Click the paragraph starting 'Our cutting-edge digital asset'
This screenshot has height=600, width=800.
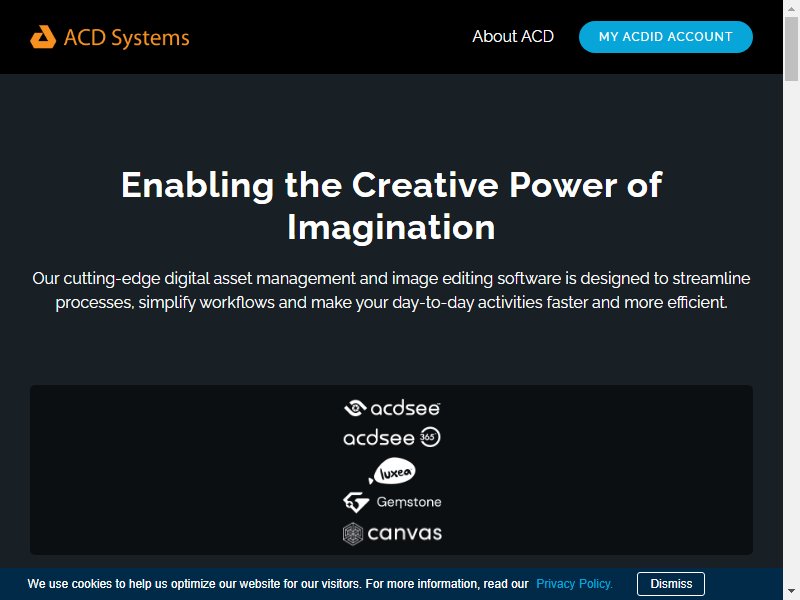[x=391, y=290]
